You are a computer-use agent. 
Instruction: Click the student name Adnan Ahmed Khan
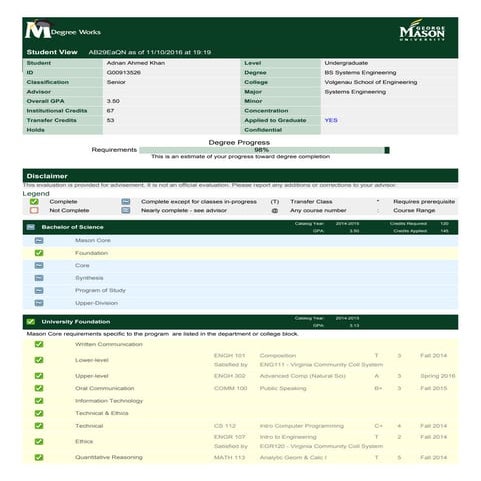(136, 63)
